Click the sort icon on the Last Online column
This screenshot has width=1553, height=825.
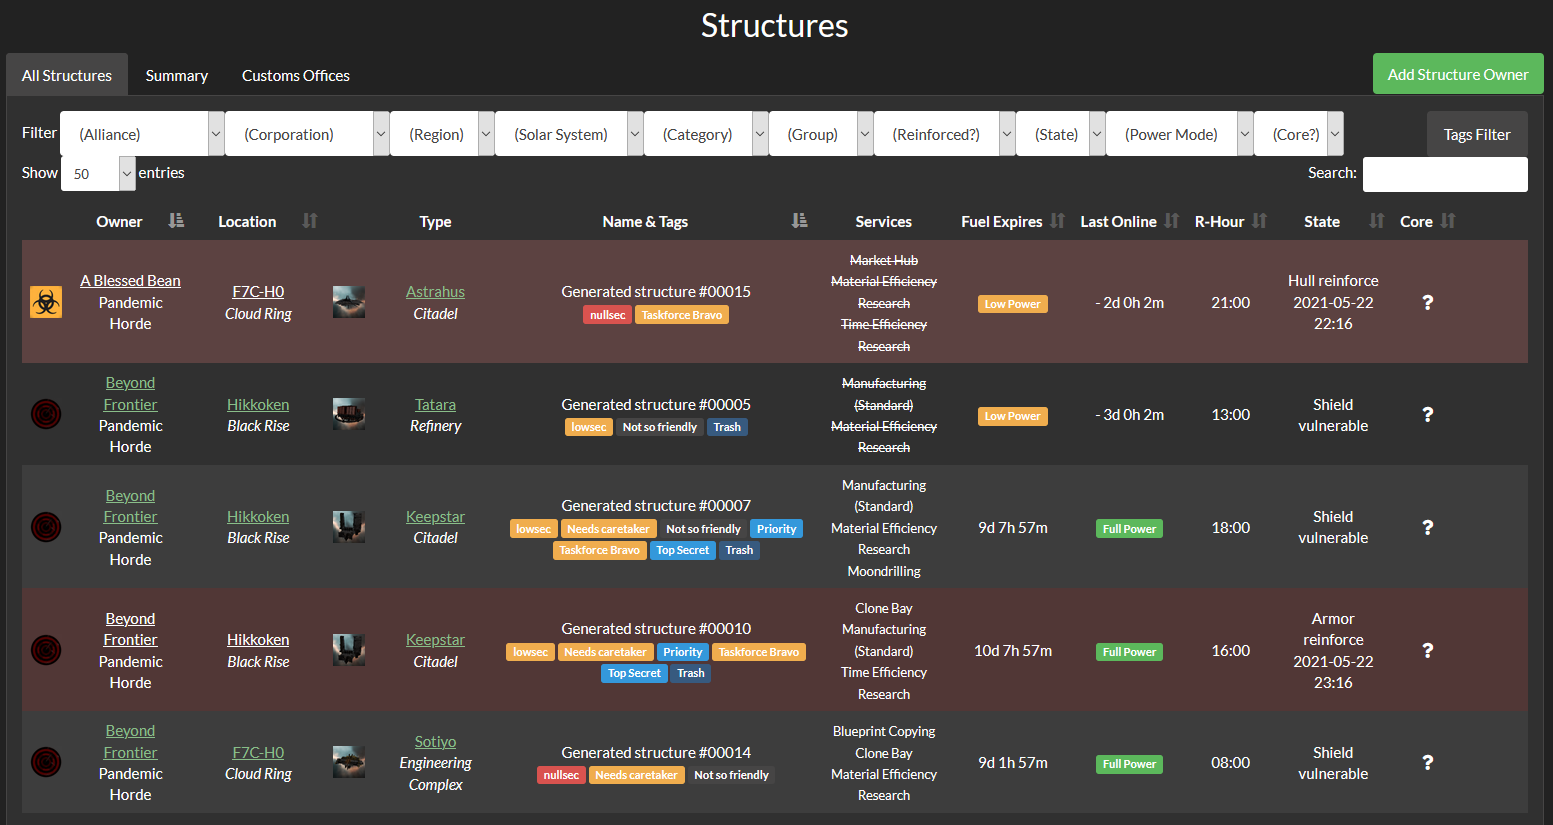pyautogui.click(x=1171, y=221)
